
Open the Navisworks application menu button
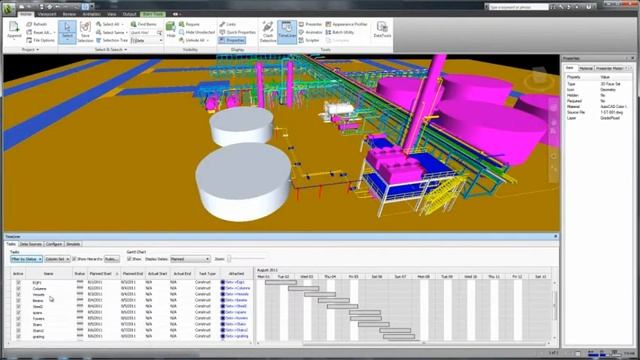[9, 8]
